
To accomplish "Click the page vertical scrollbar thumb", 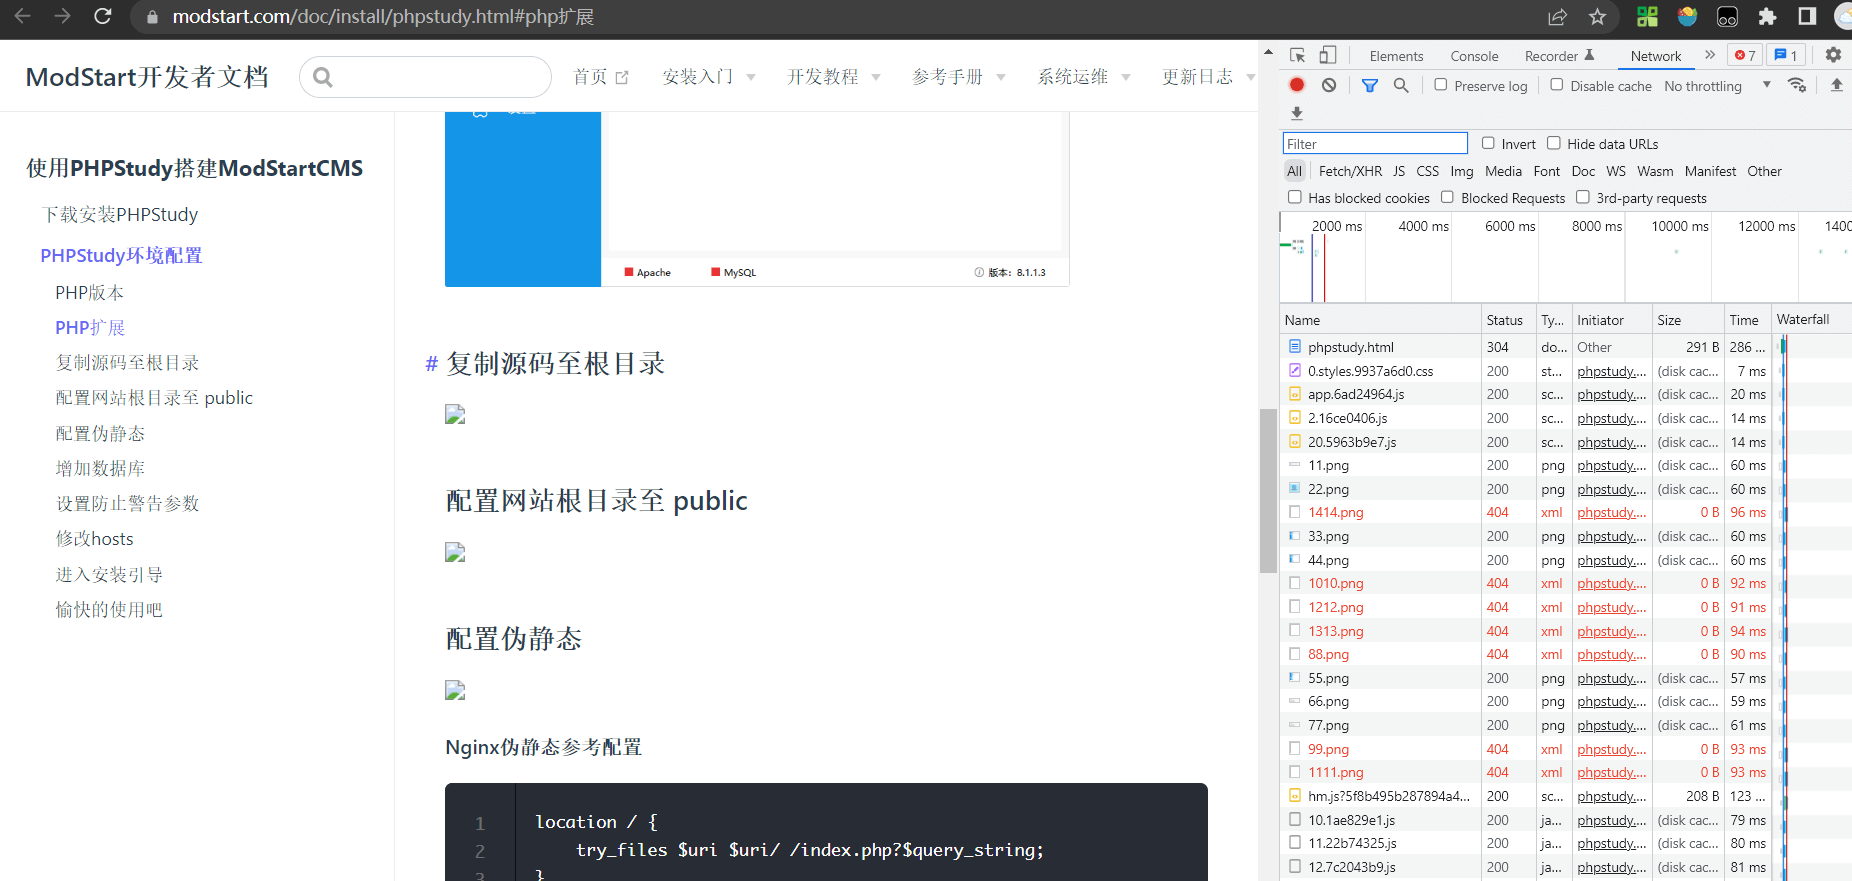I will 1267,490.
